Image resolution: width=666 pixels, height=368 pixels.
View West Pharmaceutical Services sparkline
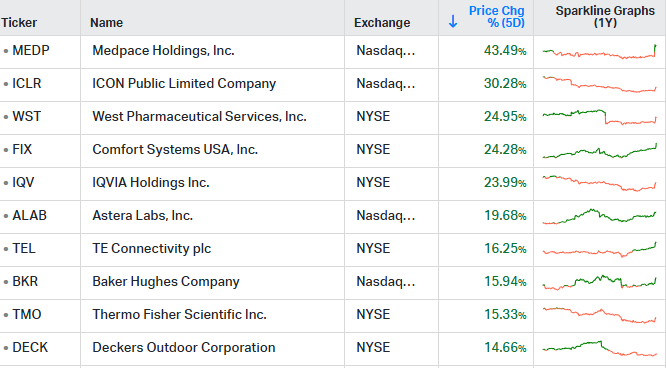600,117
